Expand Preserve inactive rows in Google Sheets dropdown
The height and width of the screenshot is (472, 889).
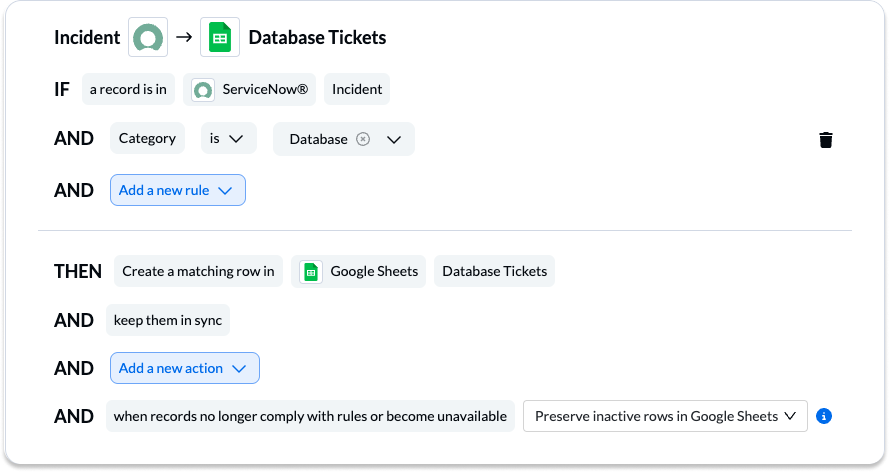pos(665,416)
